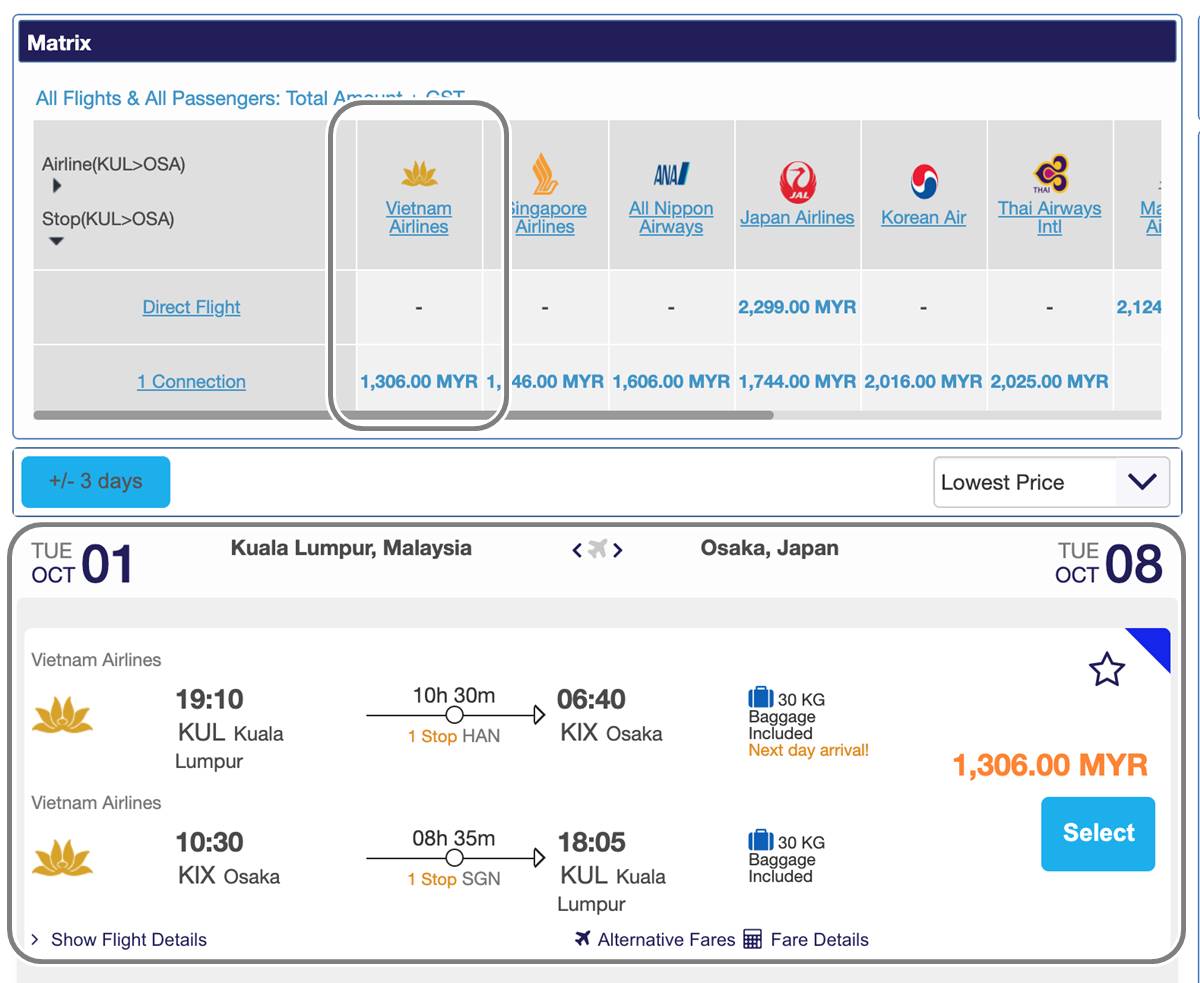1200x983 pixels.
Task: Select the 1,306.00 MYR Vietnam Airlines matrix fare
Action: [x=419, y=382]
